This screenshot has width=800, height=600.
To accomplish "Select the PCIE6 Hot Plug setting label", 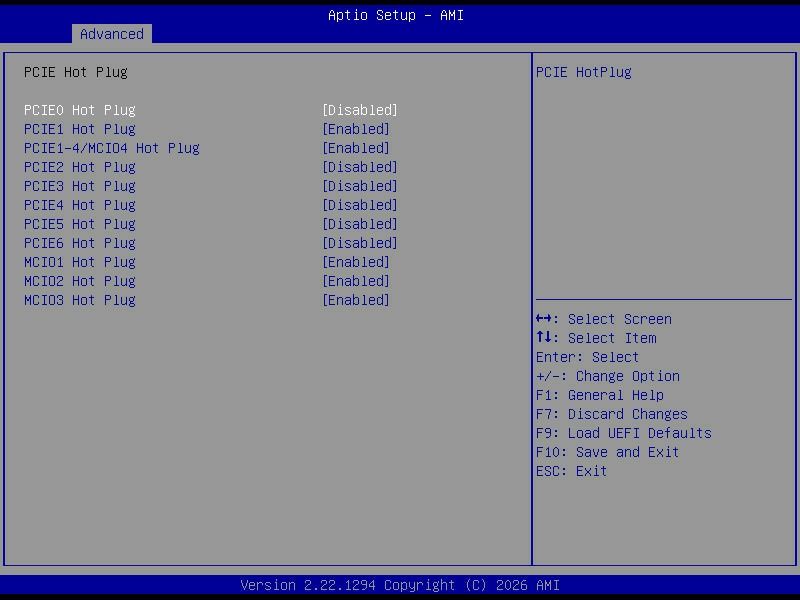I will 80,243.
